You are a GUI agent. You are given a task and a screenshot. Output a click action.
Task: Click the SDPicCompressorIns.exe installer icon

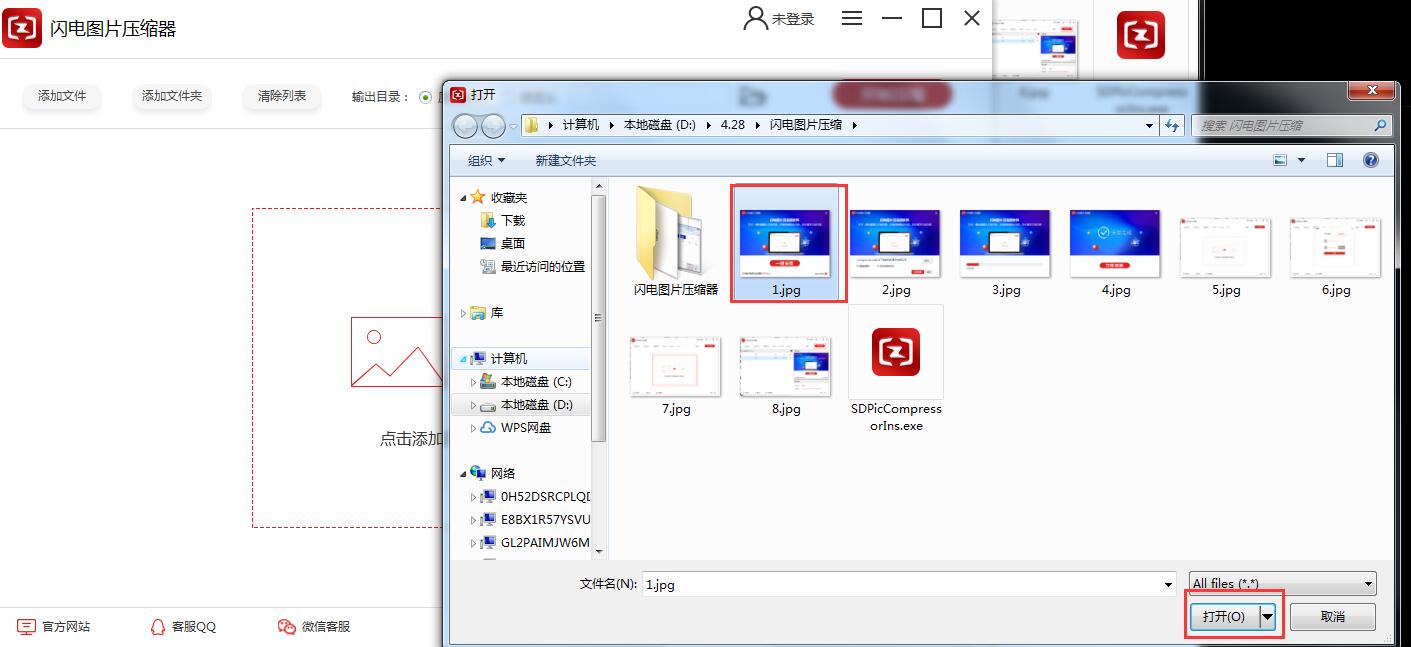tap(895, 352)
